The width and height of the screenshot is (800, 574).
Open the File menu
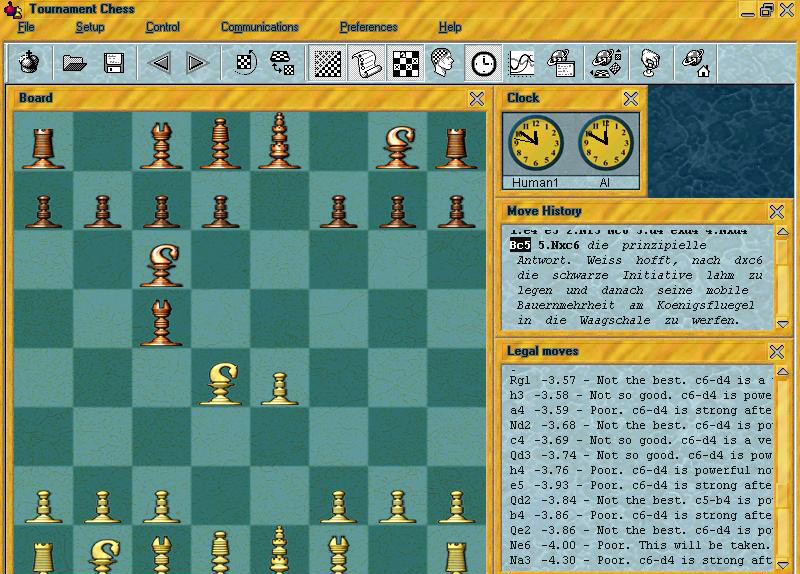point(26,27)
